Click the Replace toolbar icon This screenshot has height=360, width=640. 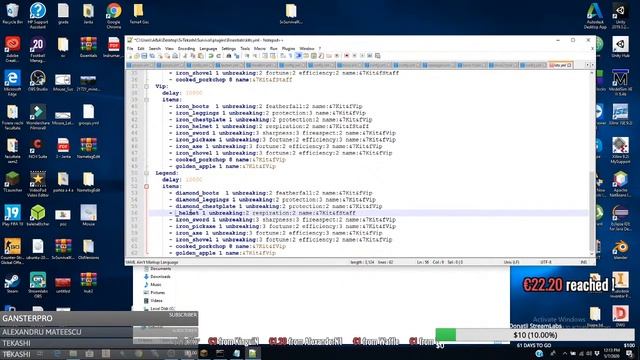point(237,56)
